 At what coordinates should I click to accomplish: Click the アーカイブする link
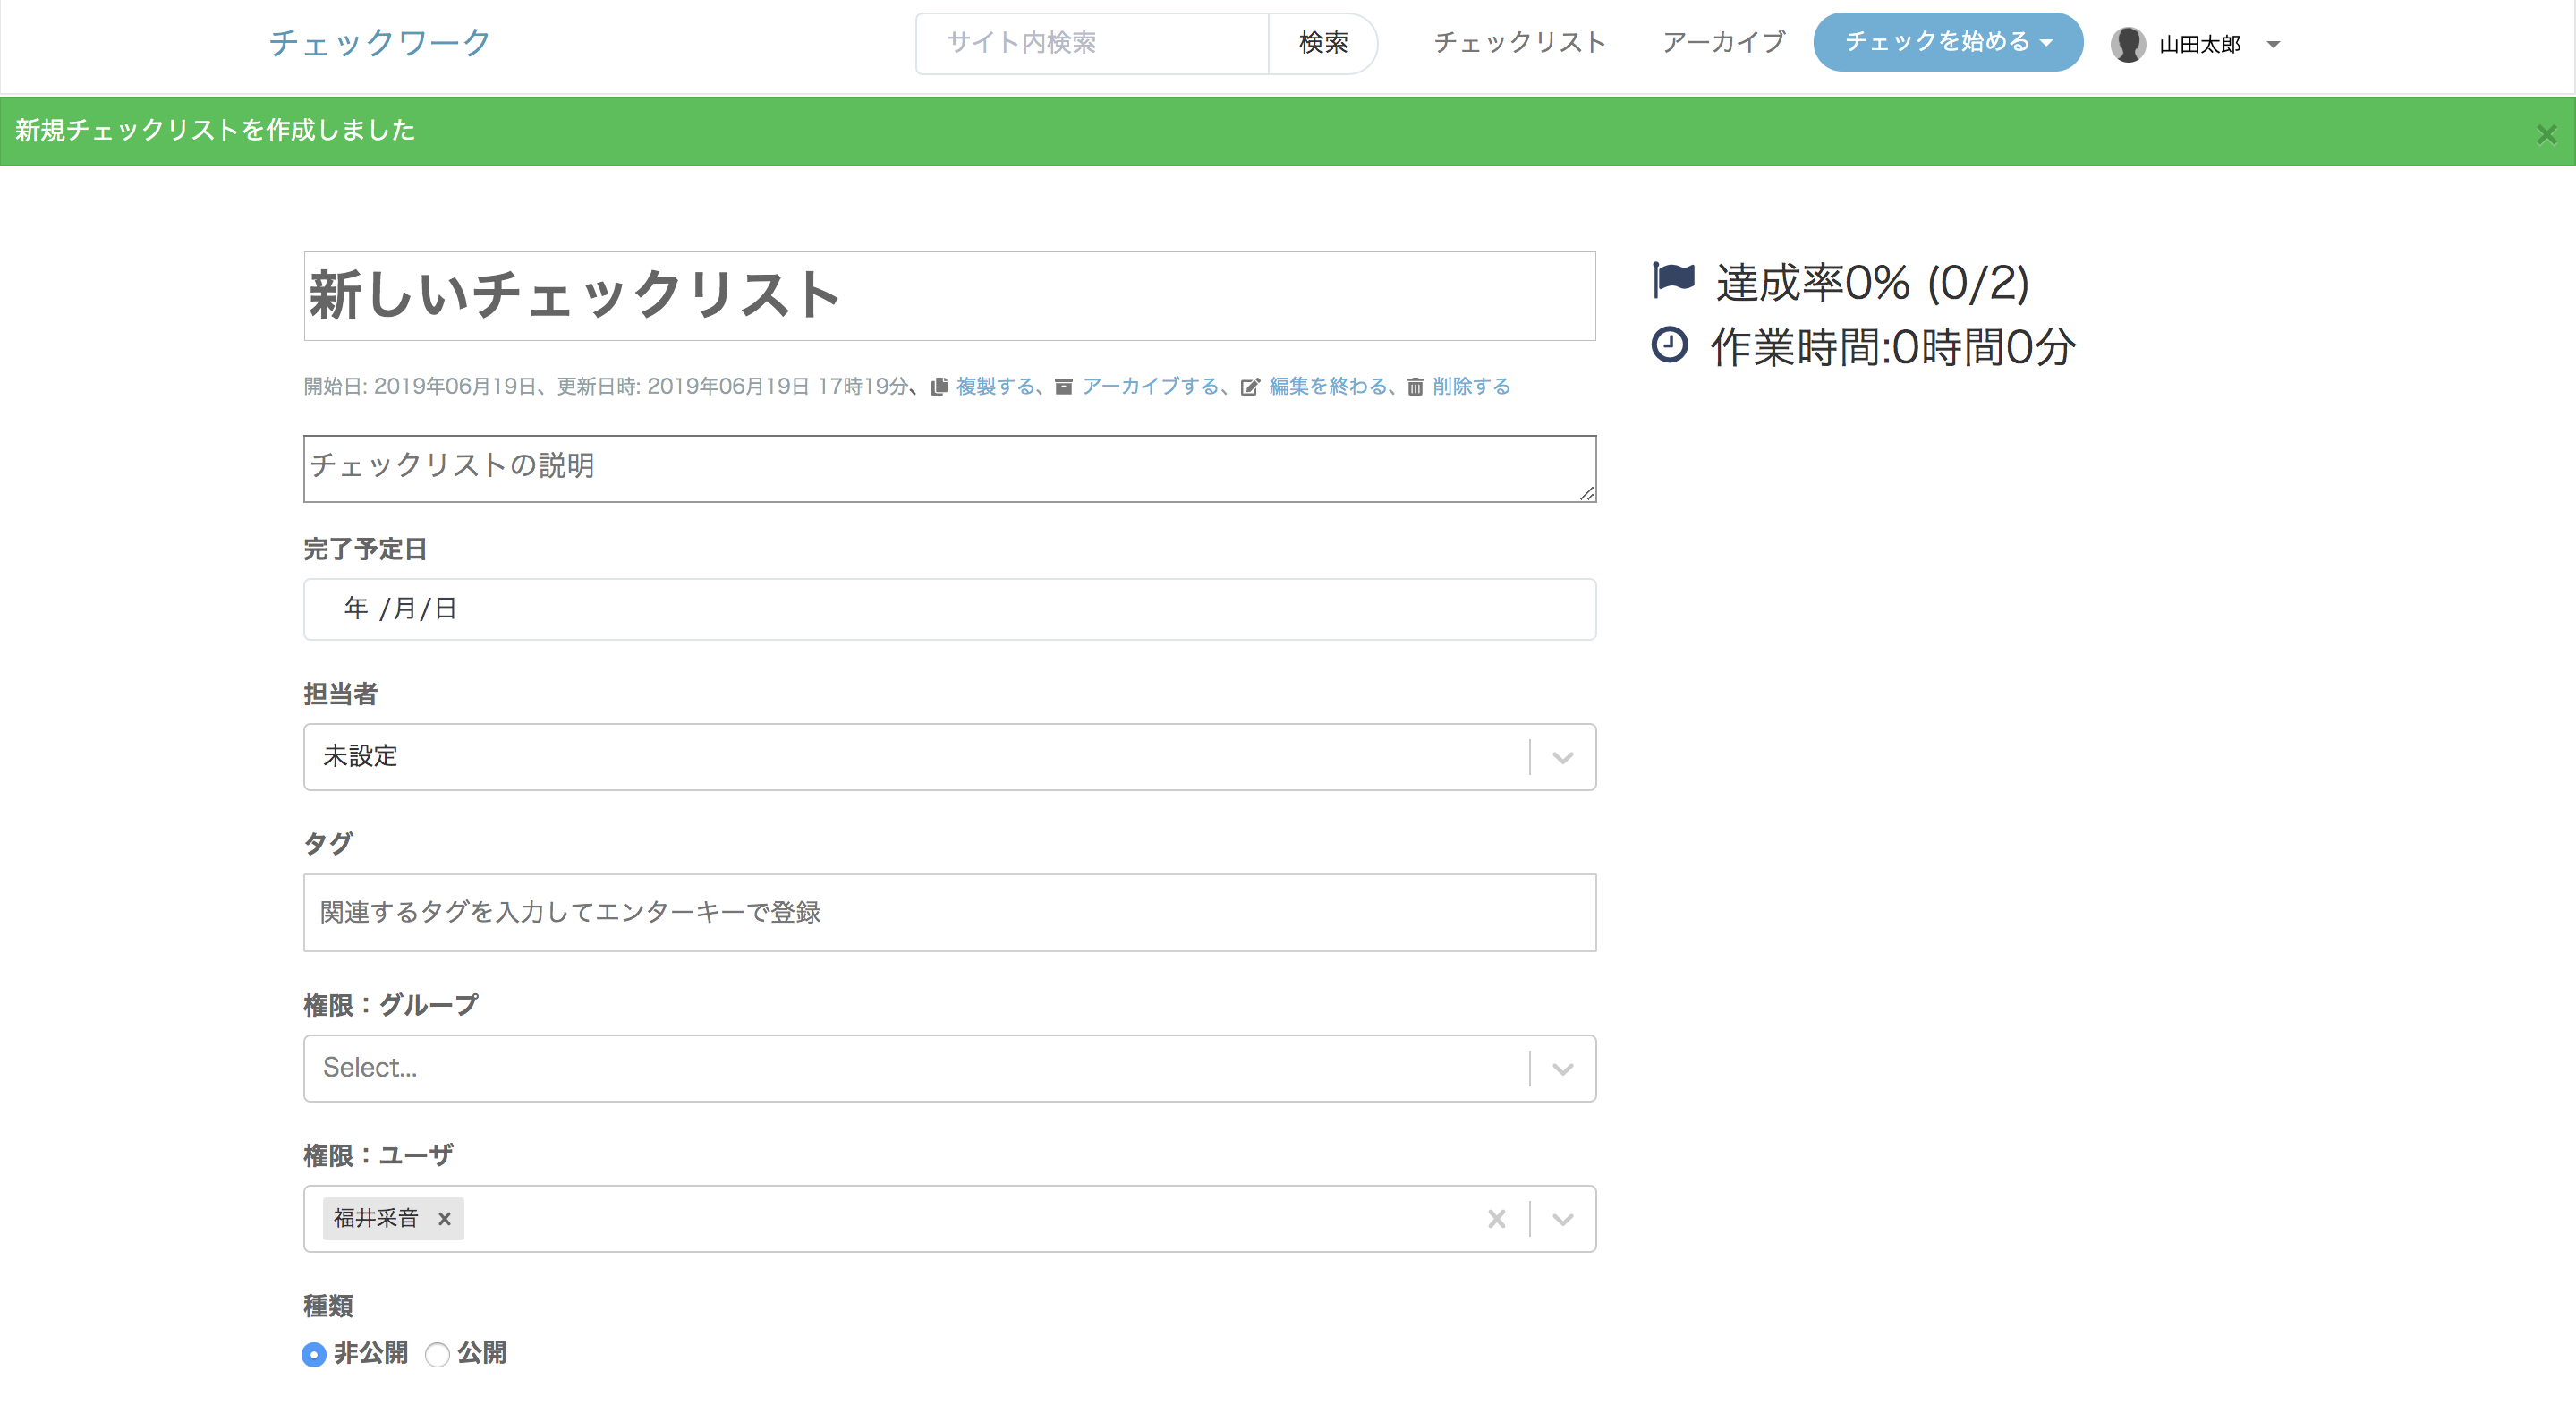pos(1150,387)
